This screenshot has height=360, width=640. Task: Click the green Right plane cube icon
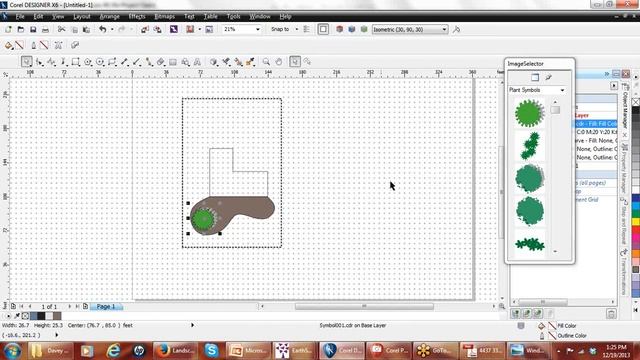(364, 29)
